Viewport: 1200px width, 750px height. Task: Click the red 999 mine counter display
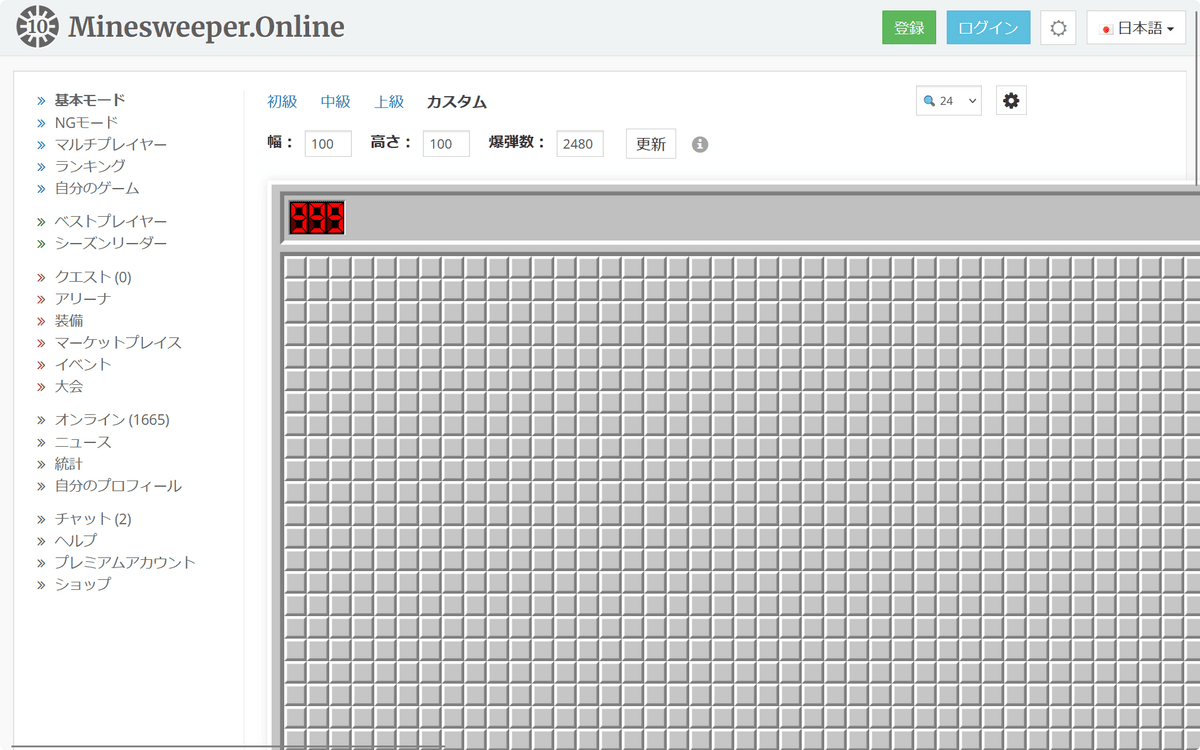tap(317, 217)
